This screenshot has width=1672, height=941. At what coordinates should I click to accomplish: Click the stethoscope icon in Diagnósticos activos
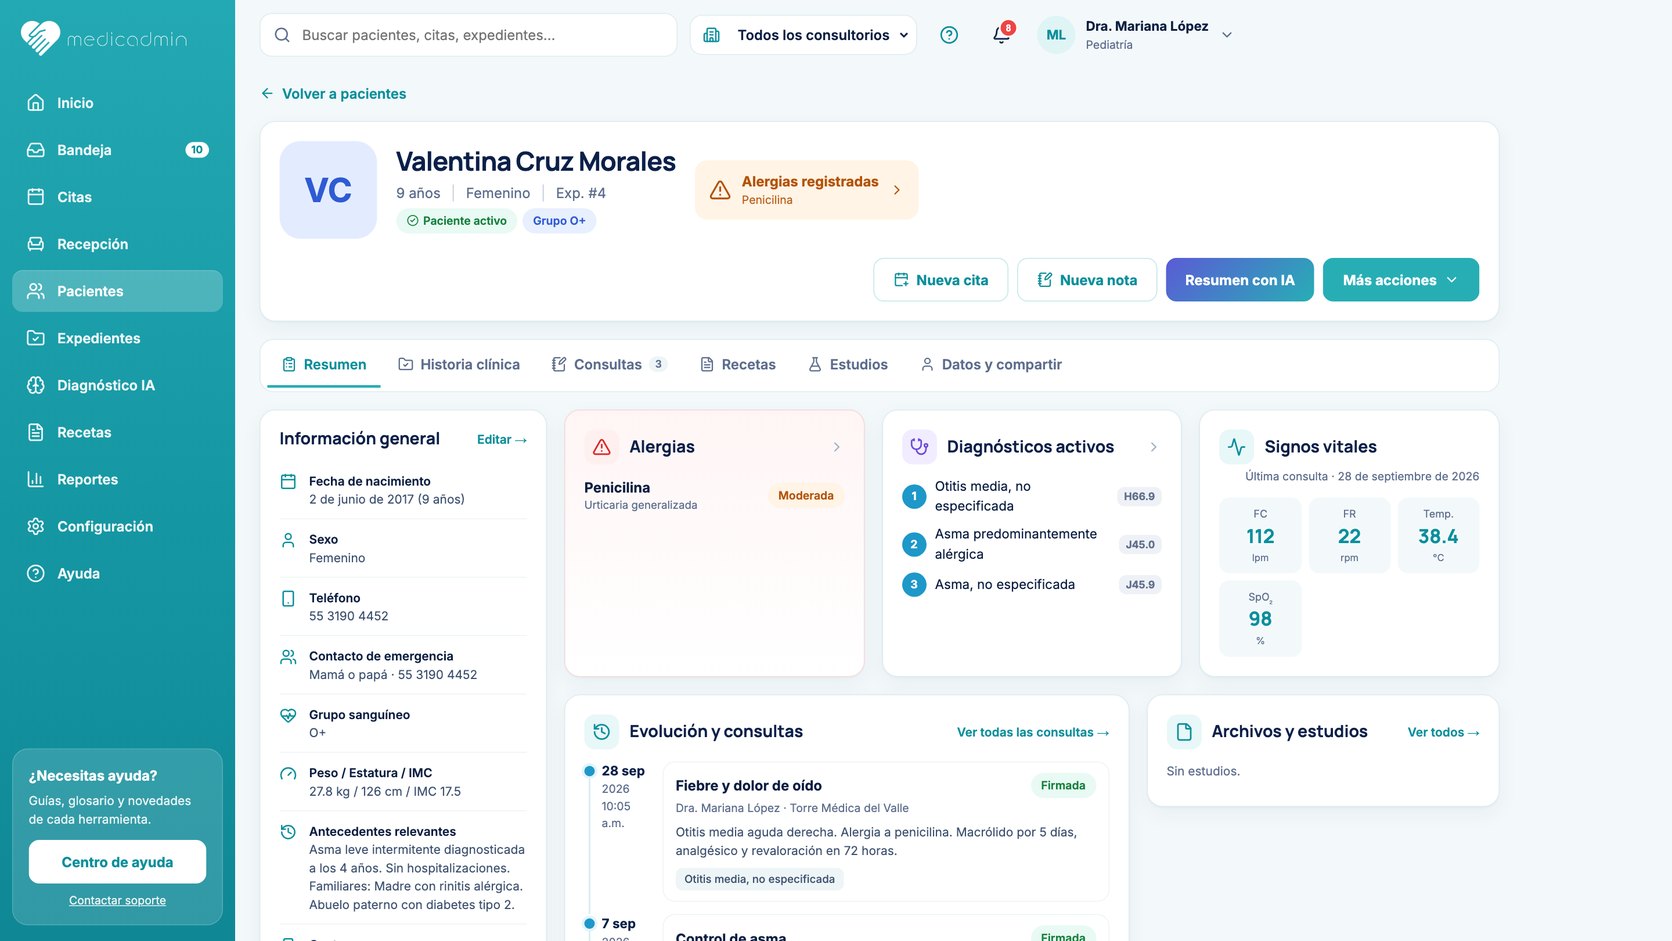pos(919,447)
